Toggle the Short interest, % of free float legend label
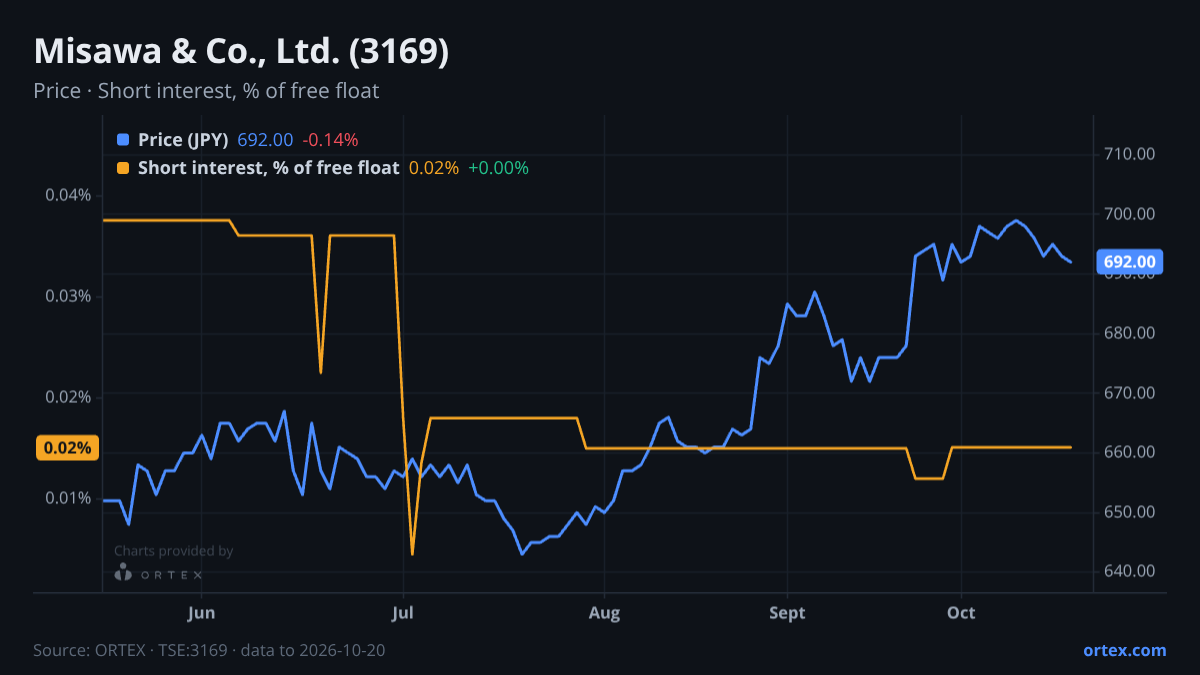The image size is (1200, 675). click(268, 168)
